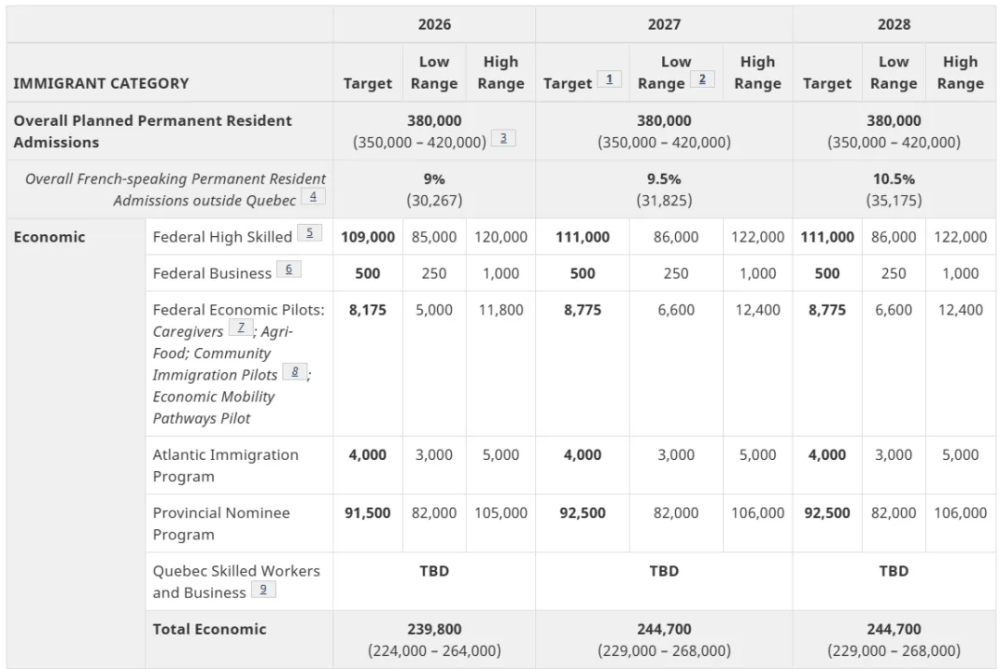Open footnote 7 after Caregivers
The height and width of the screenshot is (669, 1000).
coord(240,329)
